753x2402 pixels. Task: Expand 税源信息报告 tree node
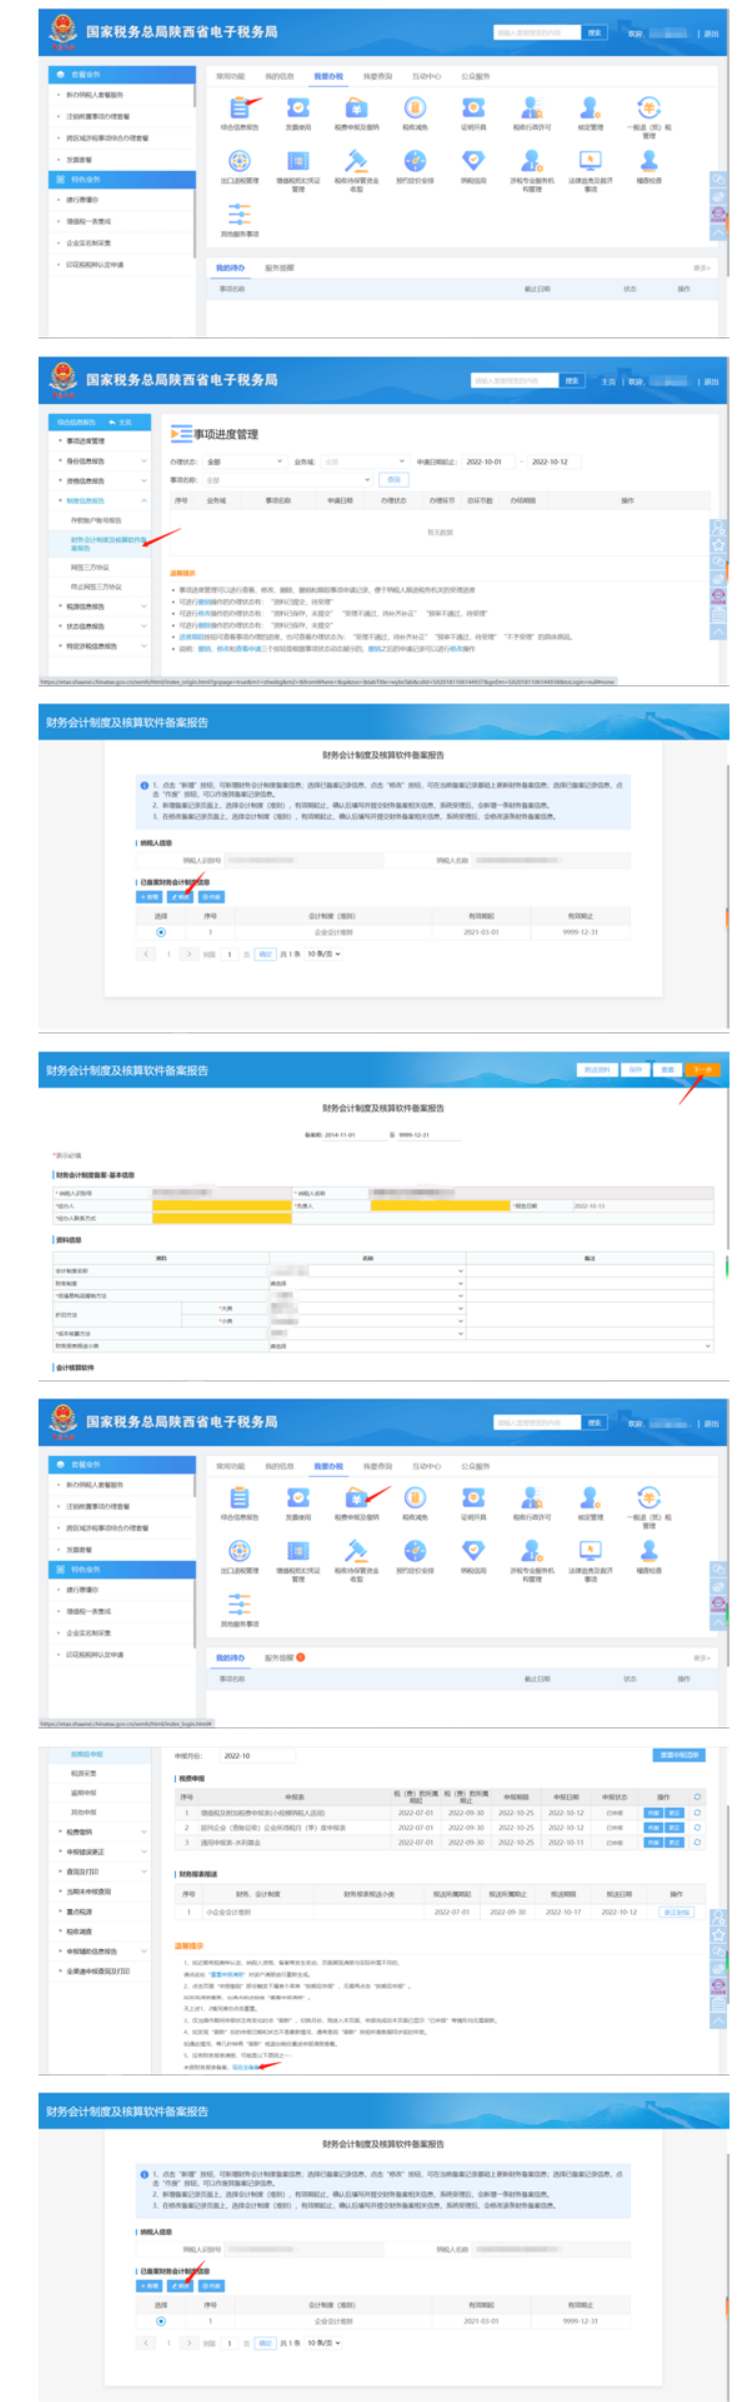(144, 606)
